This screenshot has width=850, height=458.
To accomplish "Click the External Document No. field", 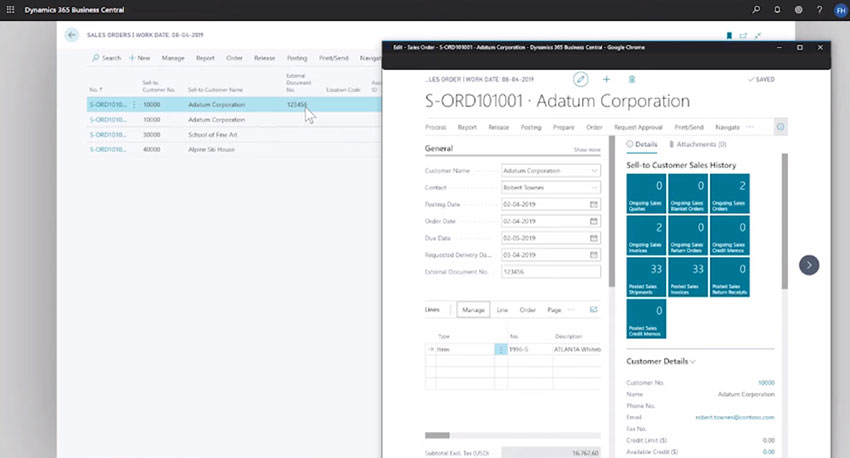I will tap(551, 272).
